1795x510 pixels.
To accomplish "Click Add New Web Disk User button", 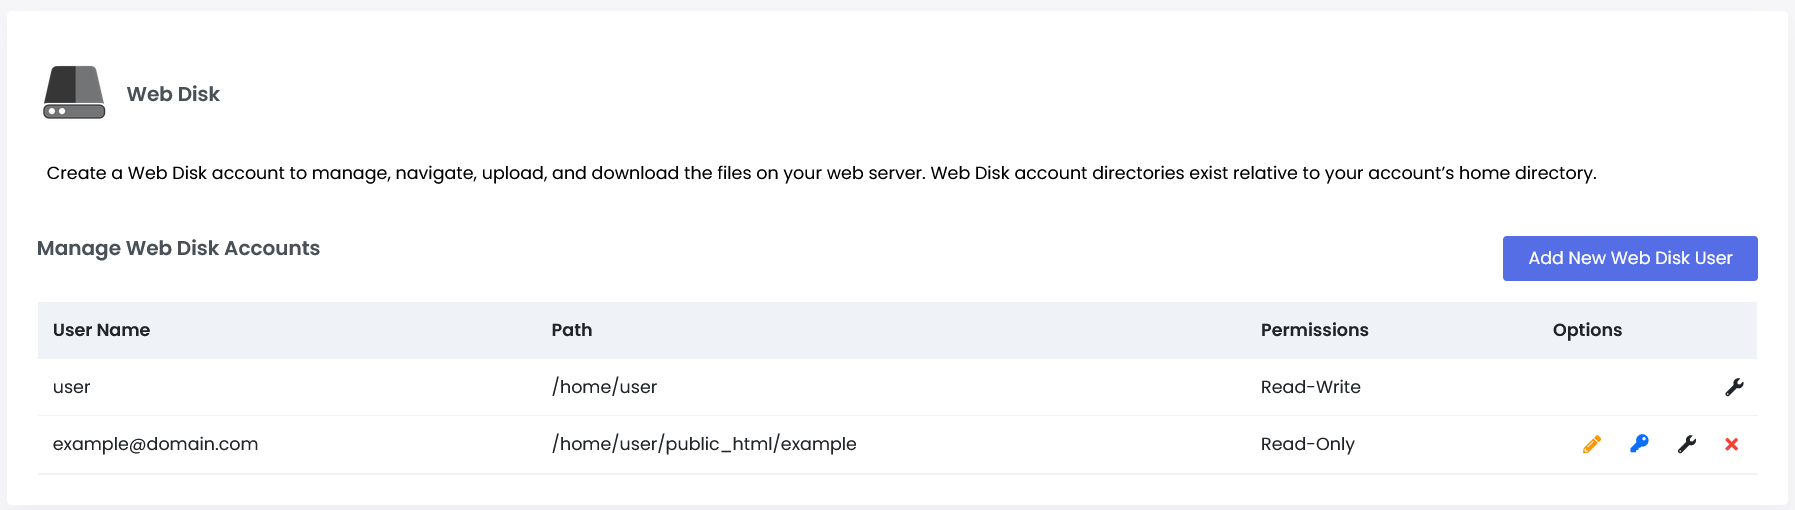I will click(x=1629, y=258).
